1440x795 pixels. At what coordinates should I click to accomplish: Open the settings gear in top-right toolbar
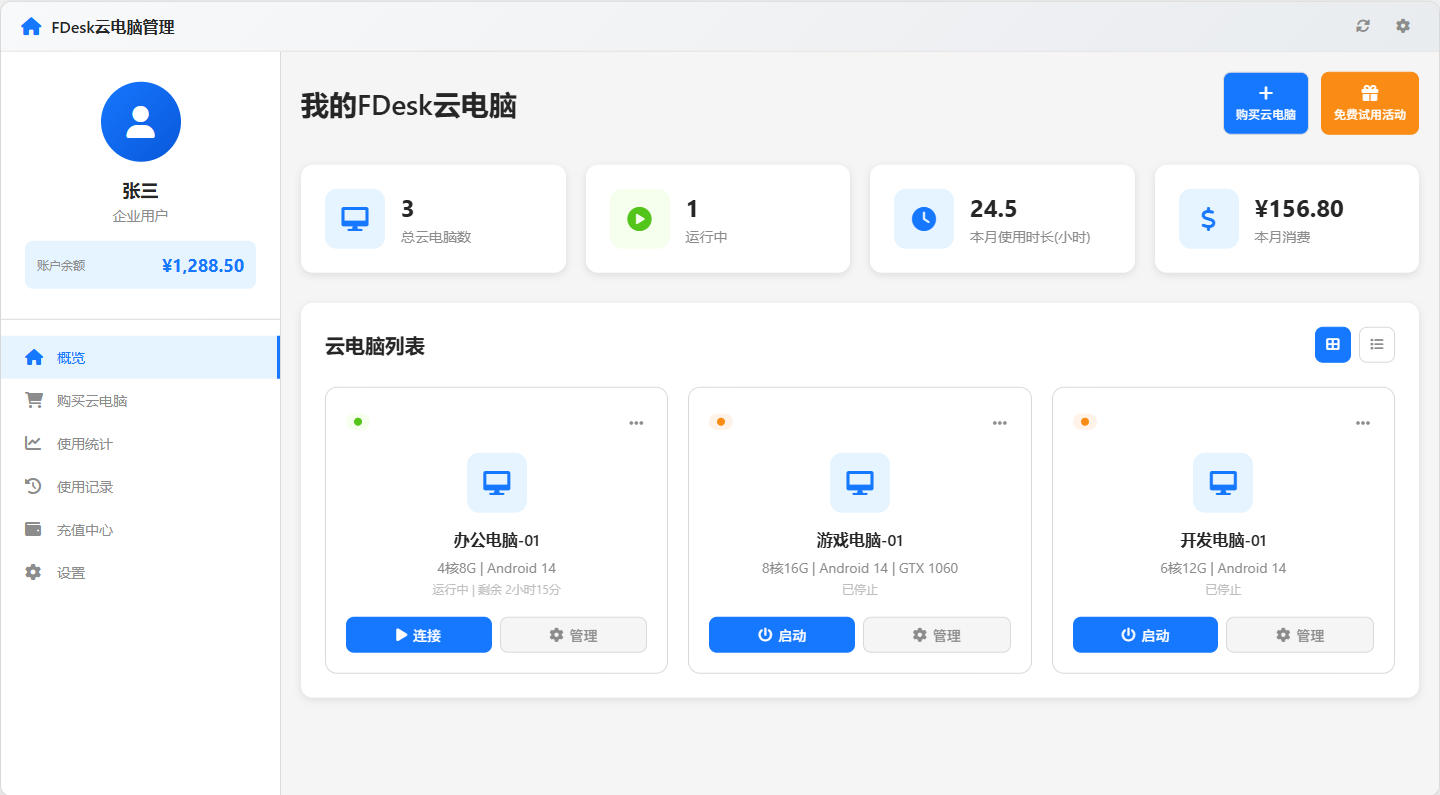(x=1403, y=26)
